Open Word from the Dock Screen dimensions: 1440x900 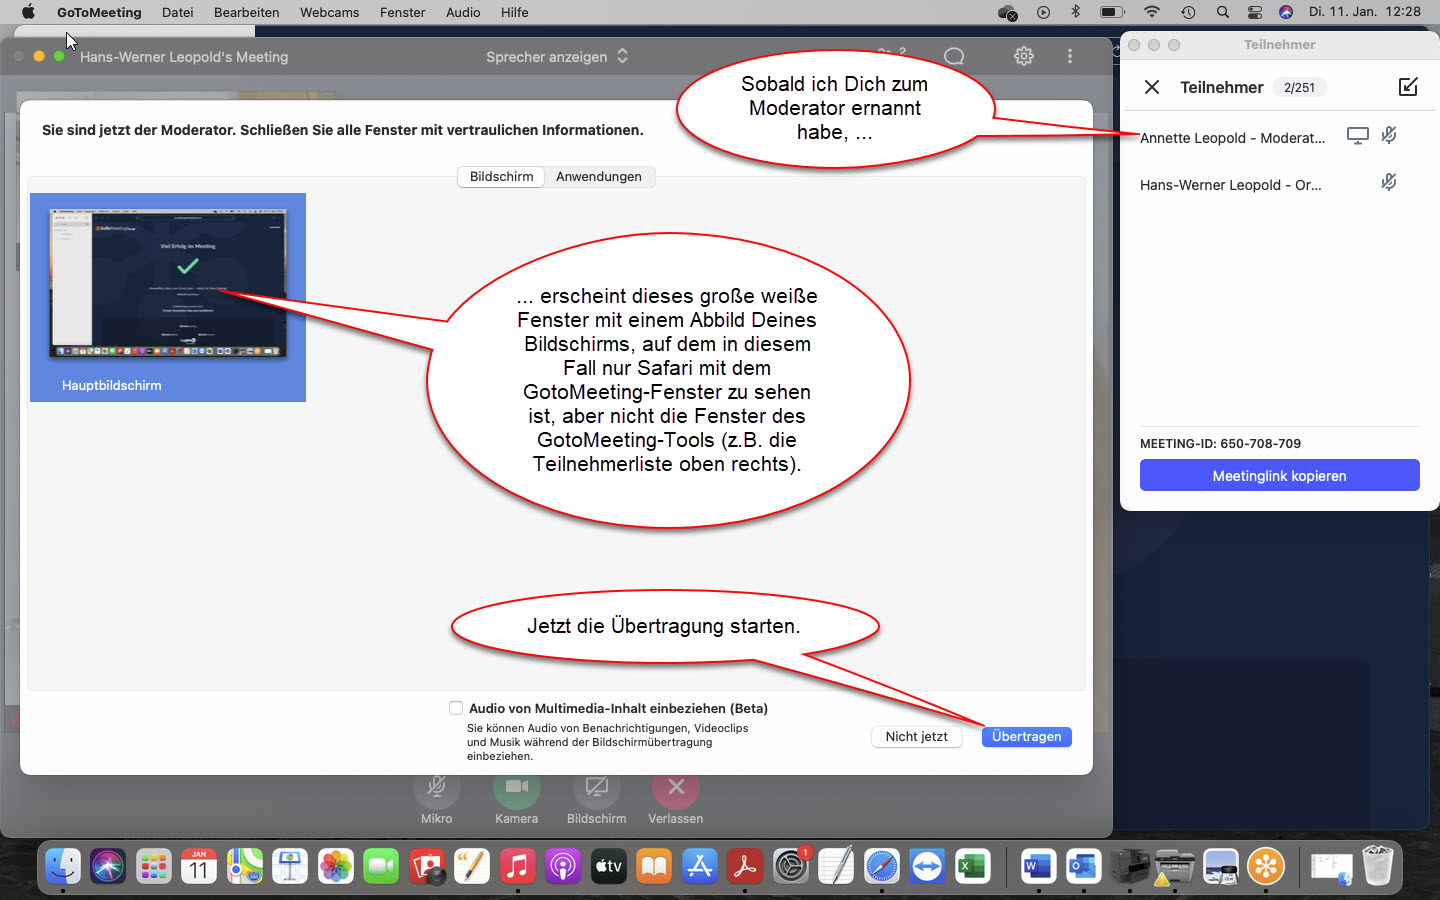pyautogui.click(x=1038, y=866)
